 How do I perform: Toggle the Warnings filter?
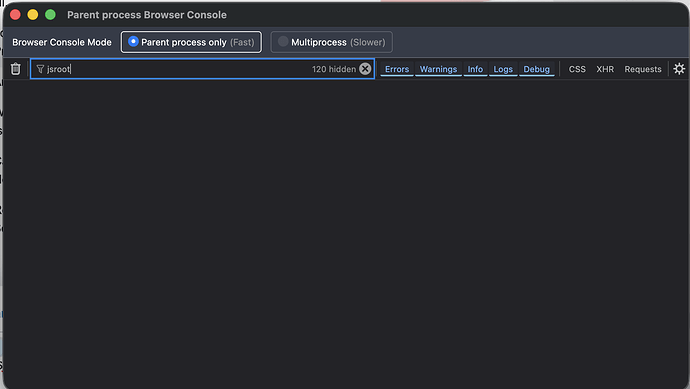tap(438, 69)
